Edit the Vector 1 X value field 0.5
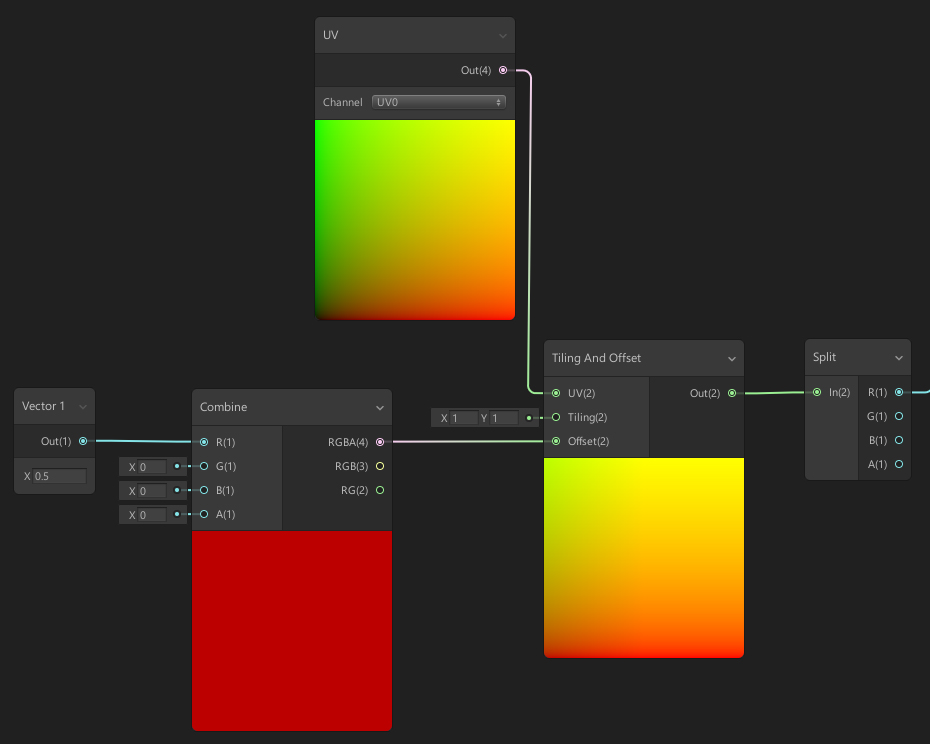 tap(60, 476)
